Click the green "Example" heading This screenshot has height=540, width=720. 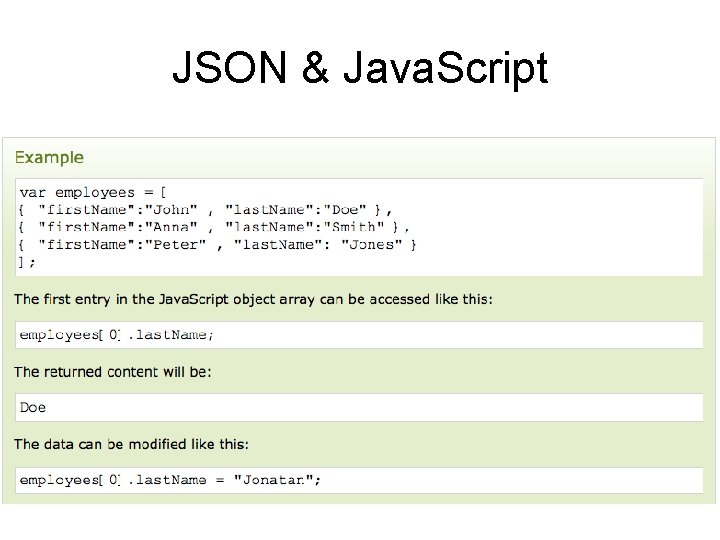(49, 157)
